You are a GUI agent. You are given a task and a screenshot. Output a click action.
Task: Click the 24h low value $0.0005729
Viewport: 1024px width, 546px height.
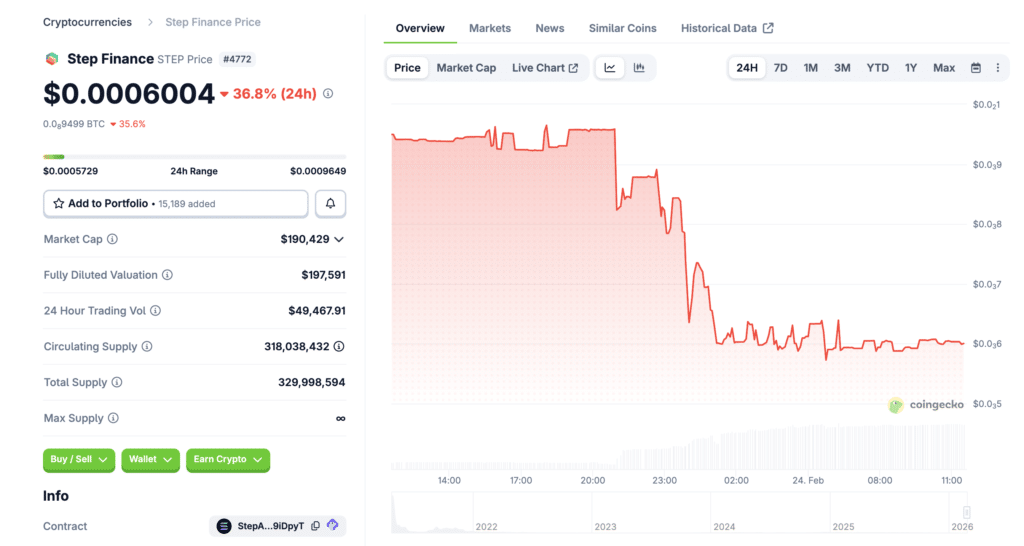pyautogui.click(x=71, y=171)
